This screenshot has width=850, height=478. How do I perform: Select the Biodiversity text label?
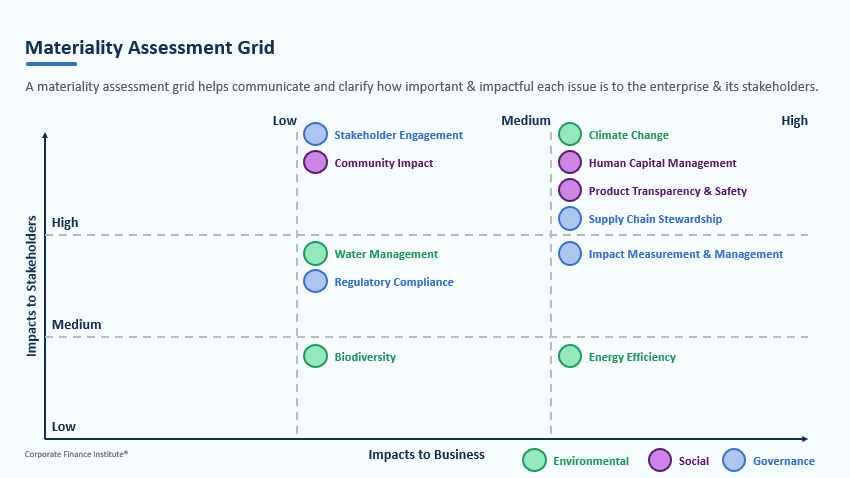365,357
